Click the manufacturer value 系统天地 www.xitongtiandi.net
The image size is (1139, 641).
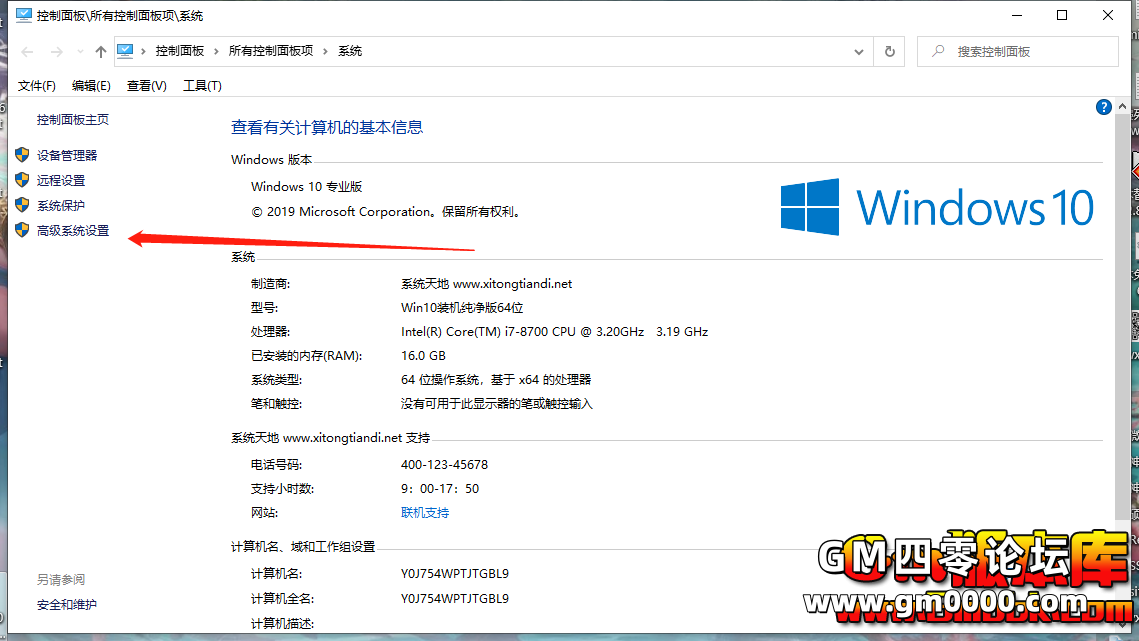point(487,283)
